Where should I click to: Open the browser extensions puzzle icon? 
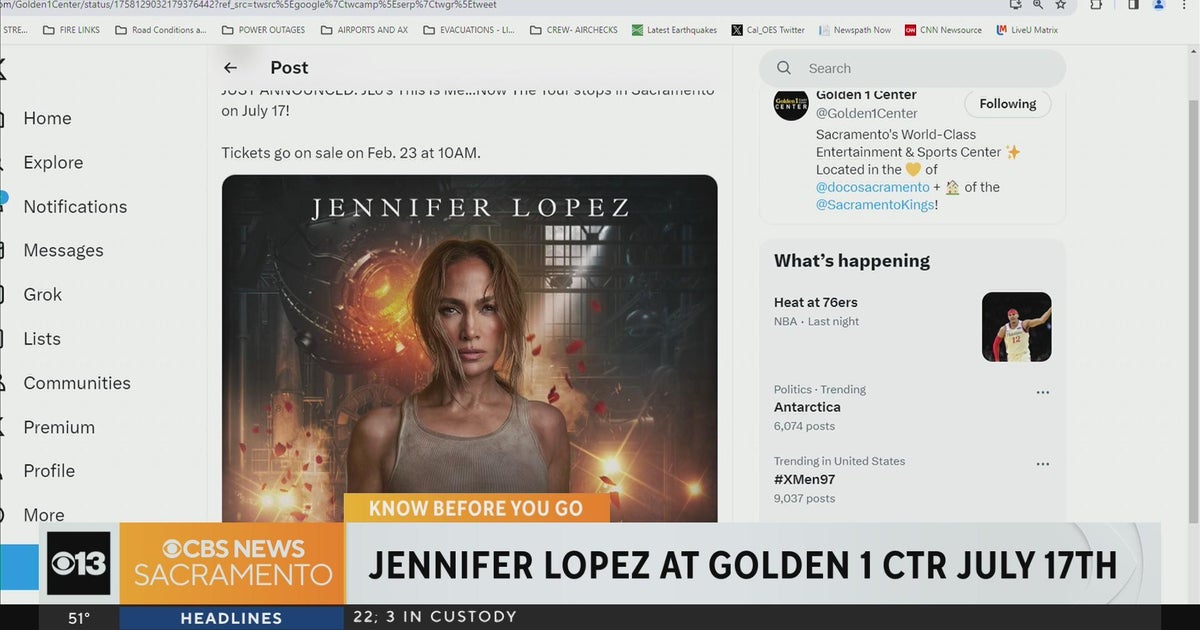click(x=1095, y=5)
